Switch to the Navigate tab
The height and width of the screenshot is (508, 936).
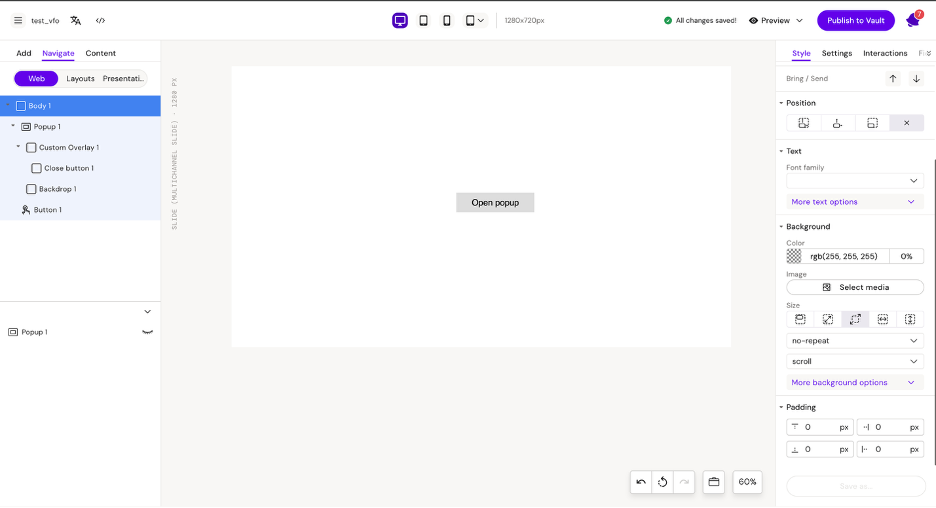click(x=58, y=53)
